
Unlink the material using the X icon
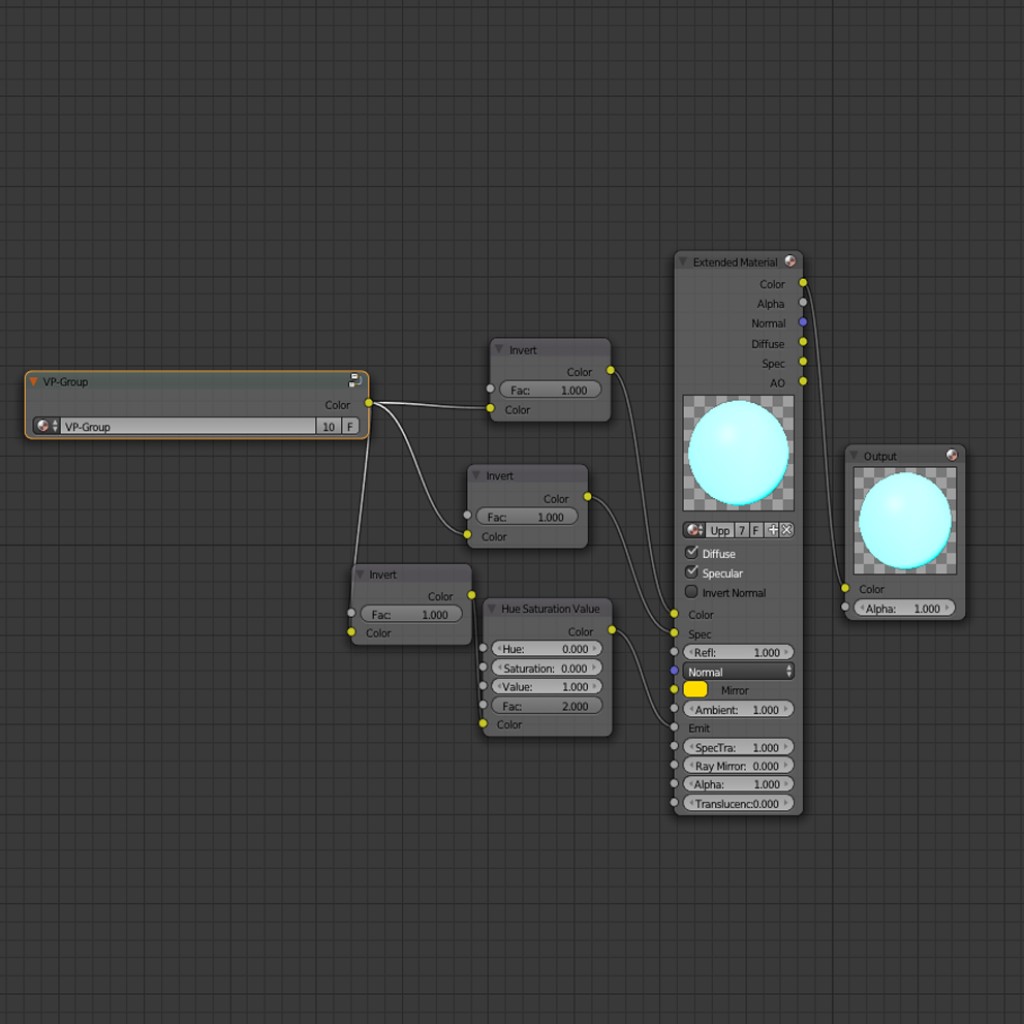click(x=787, y=529)
